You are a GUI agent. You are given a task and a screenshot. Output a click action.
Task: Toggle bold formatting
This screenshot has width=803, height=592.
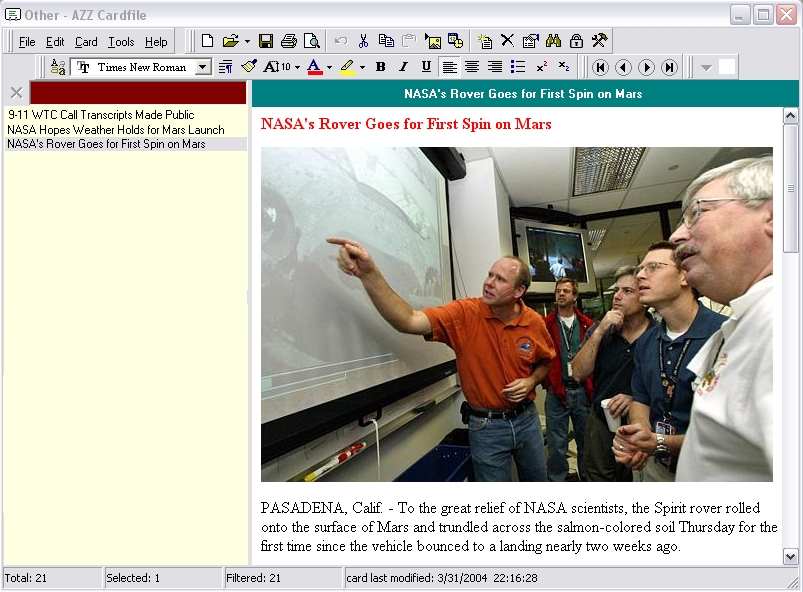[x=380, y=67]
